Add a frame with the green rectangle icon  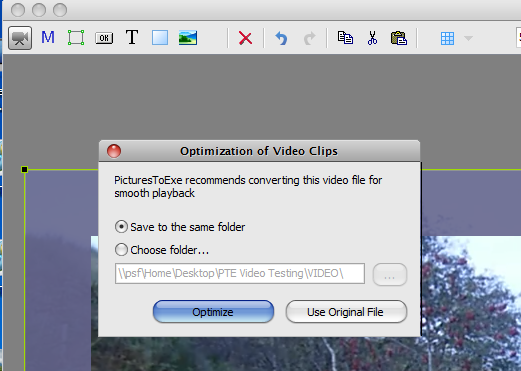[x=76, y=38]
